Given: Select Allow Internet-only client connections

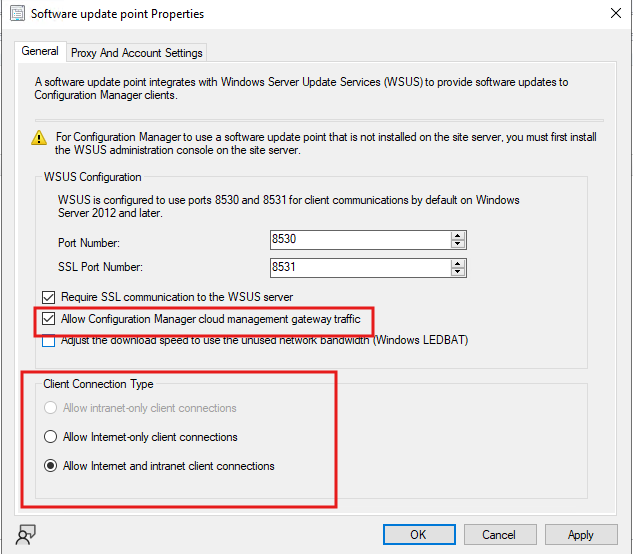Looking at the screenshot, I should [x=49, y=437].
